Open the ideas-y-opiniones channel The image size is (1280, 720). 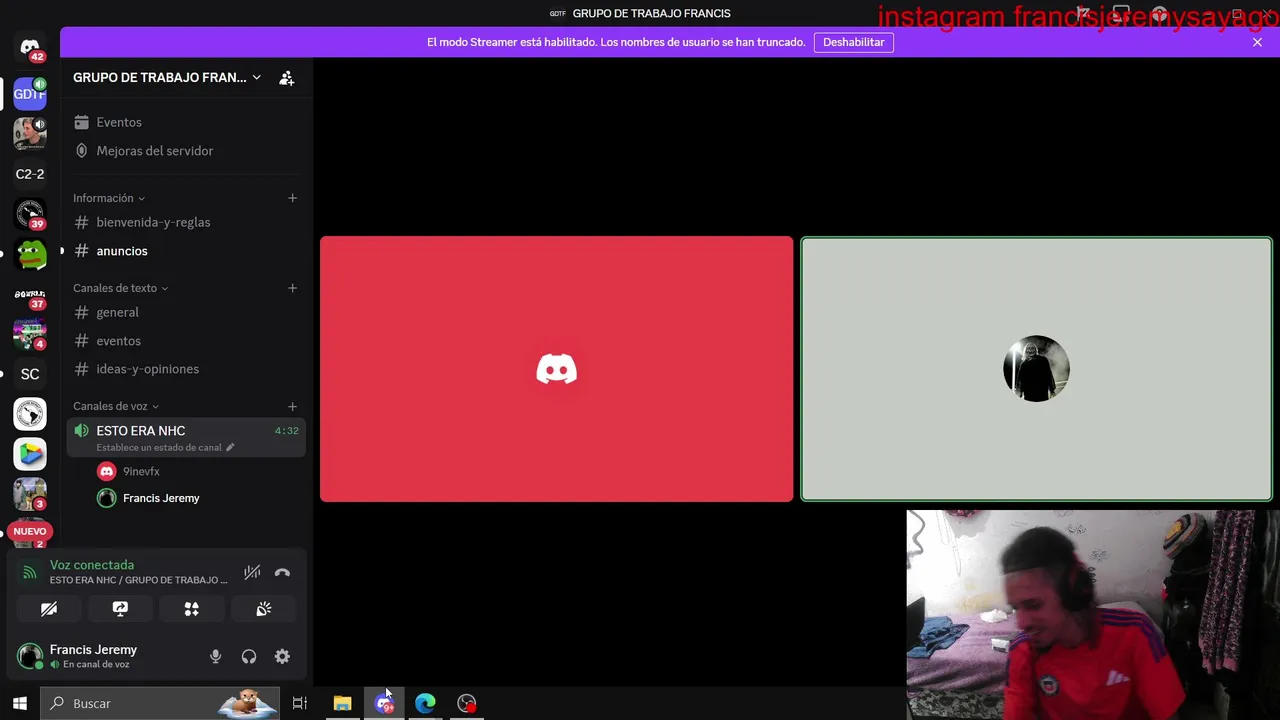187,369
